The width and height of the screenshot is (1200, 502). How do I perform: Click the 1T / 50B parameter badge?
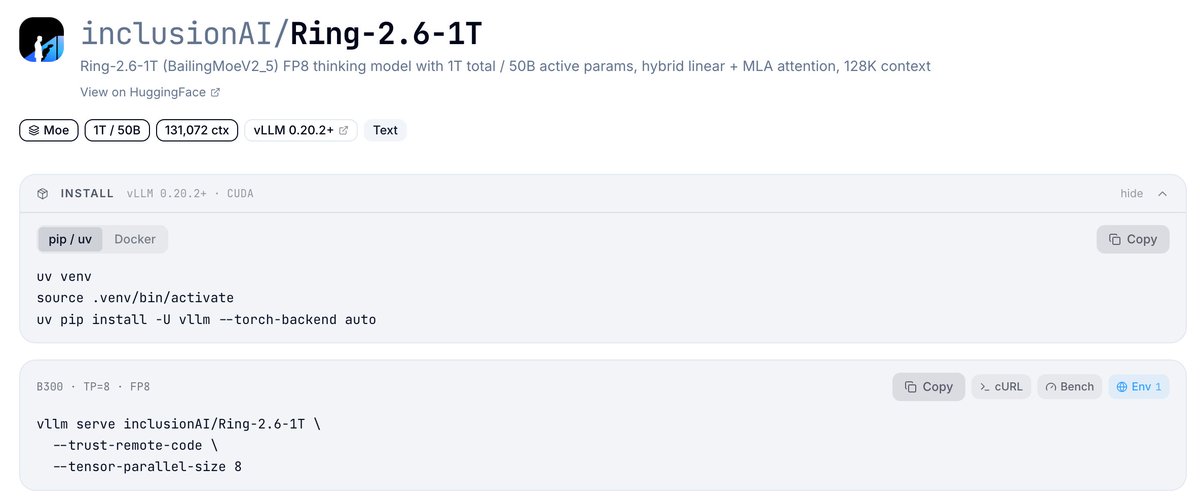[x=117, y=130]
